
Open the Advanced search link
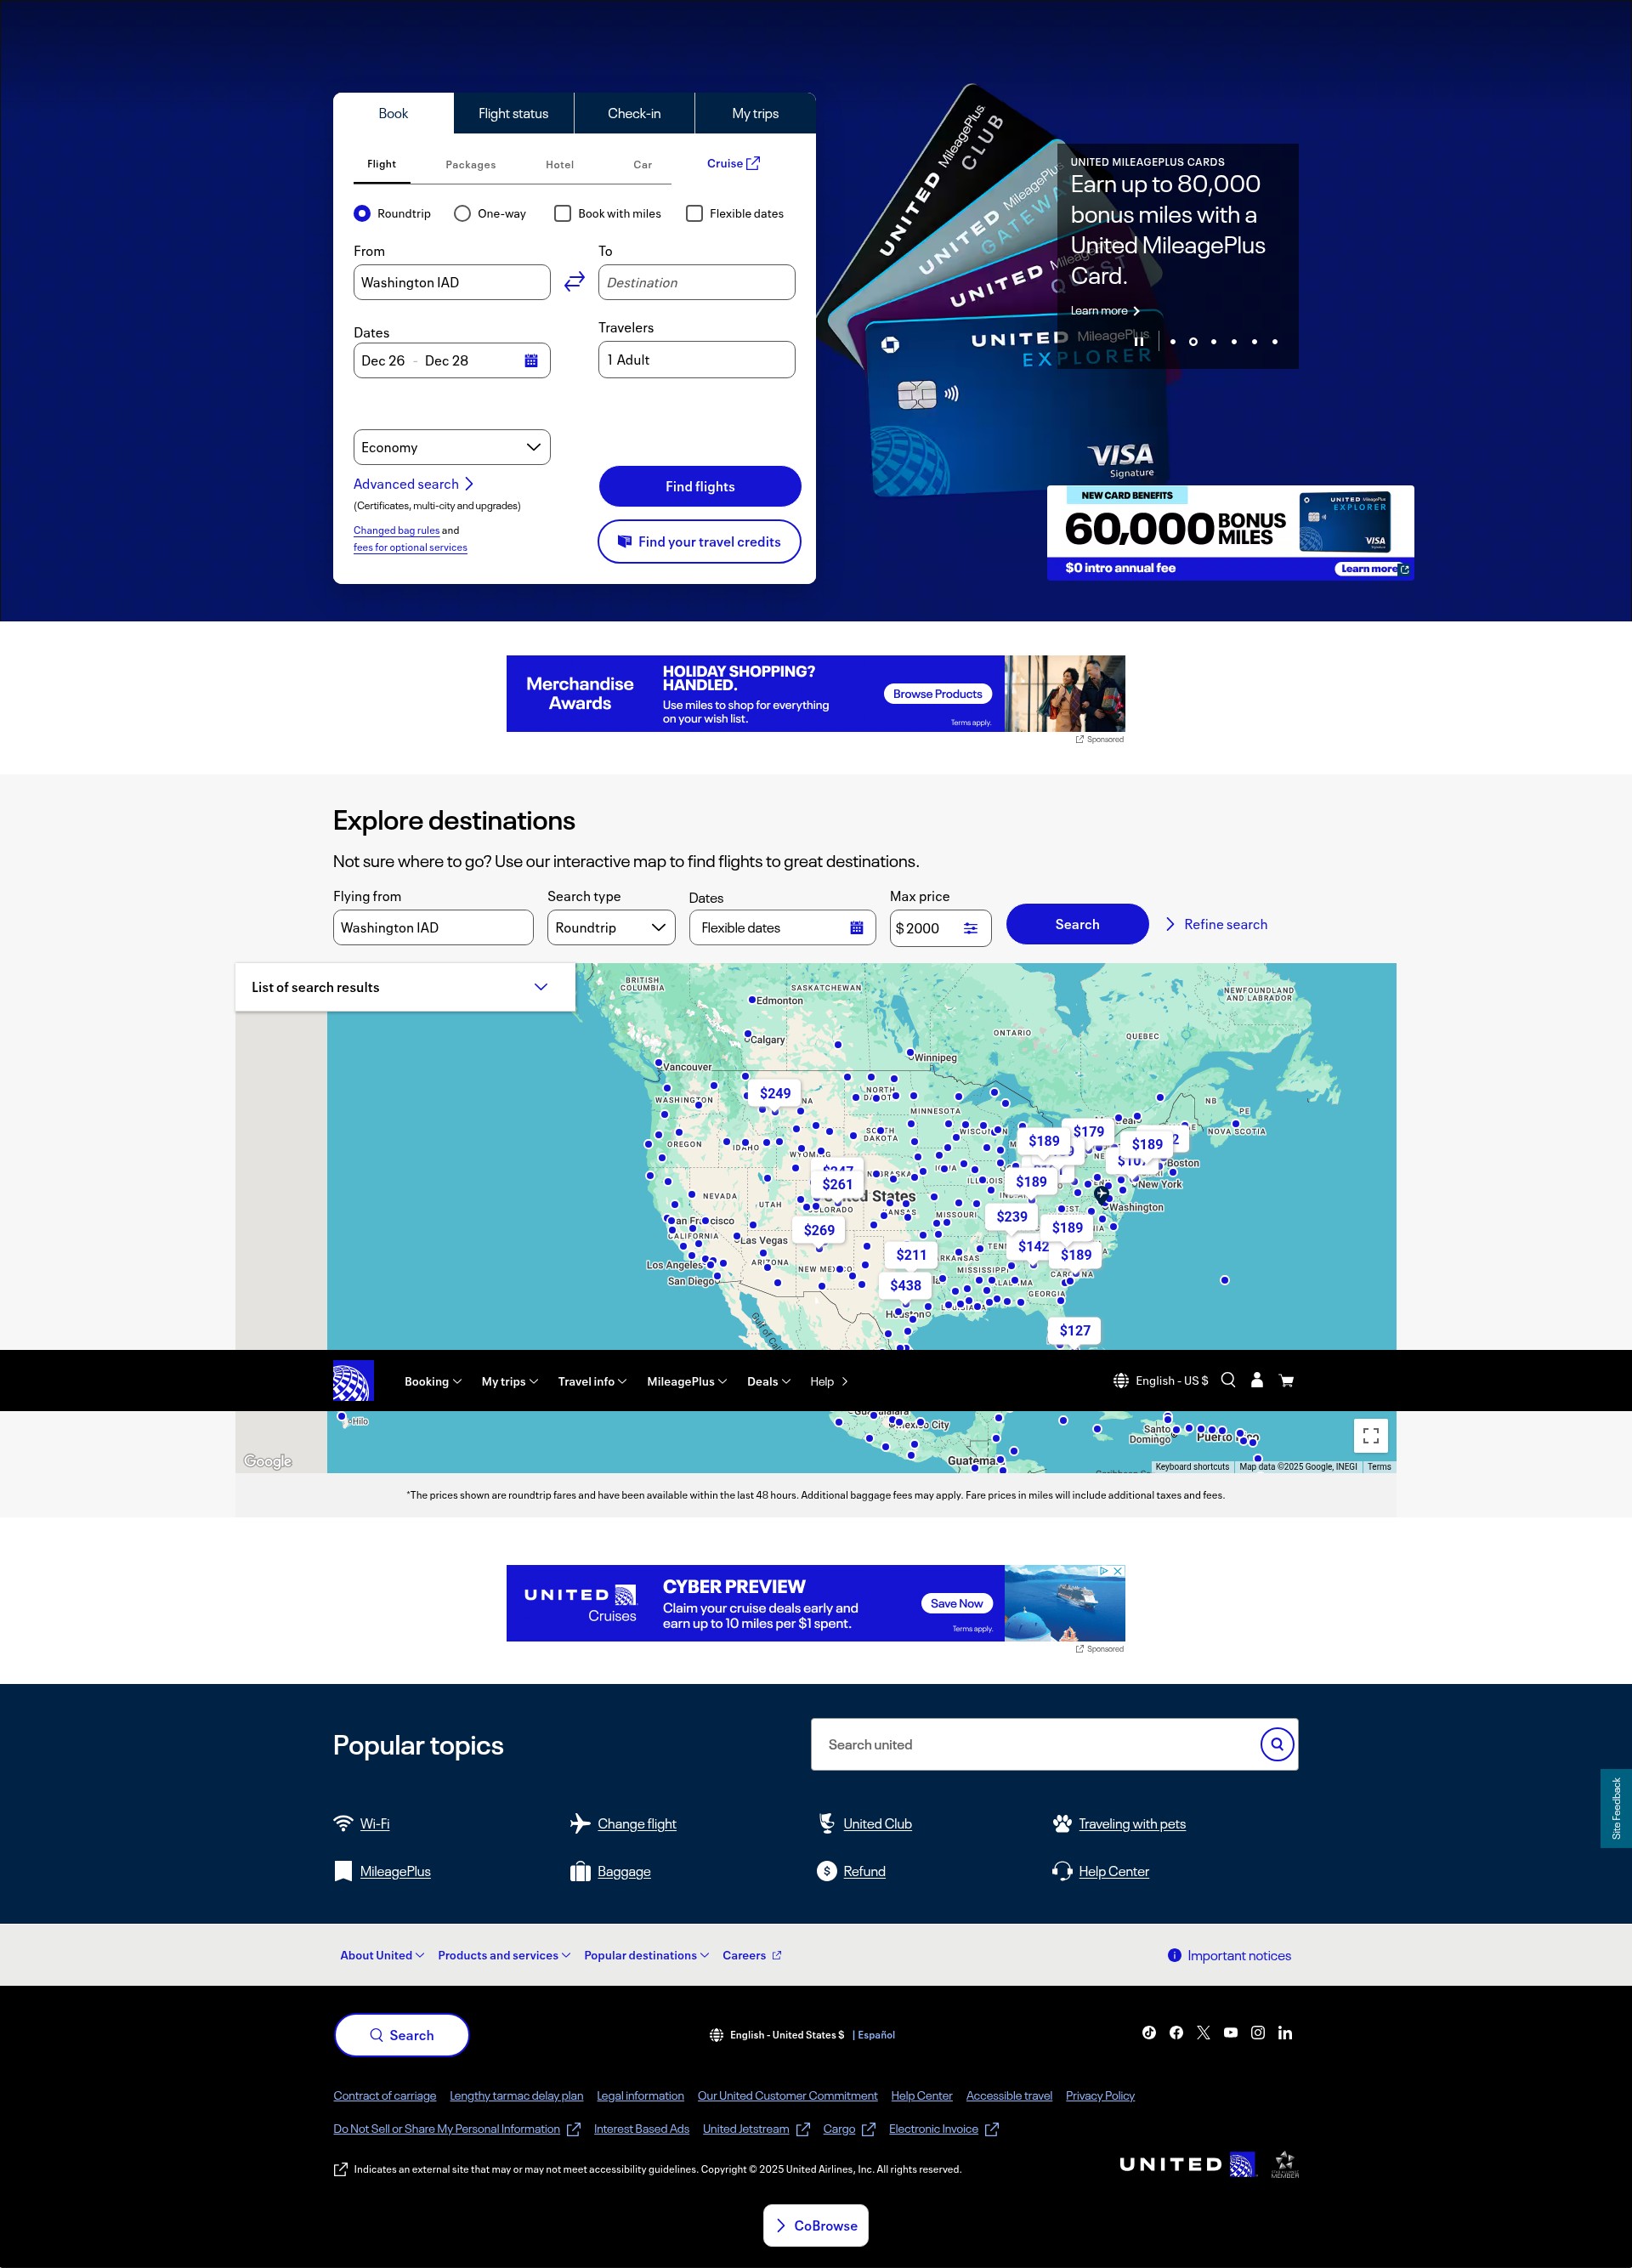tap(413, 484)
